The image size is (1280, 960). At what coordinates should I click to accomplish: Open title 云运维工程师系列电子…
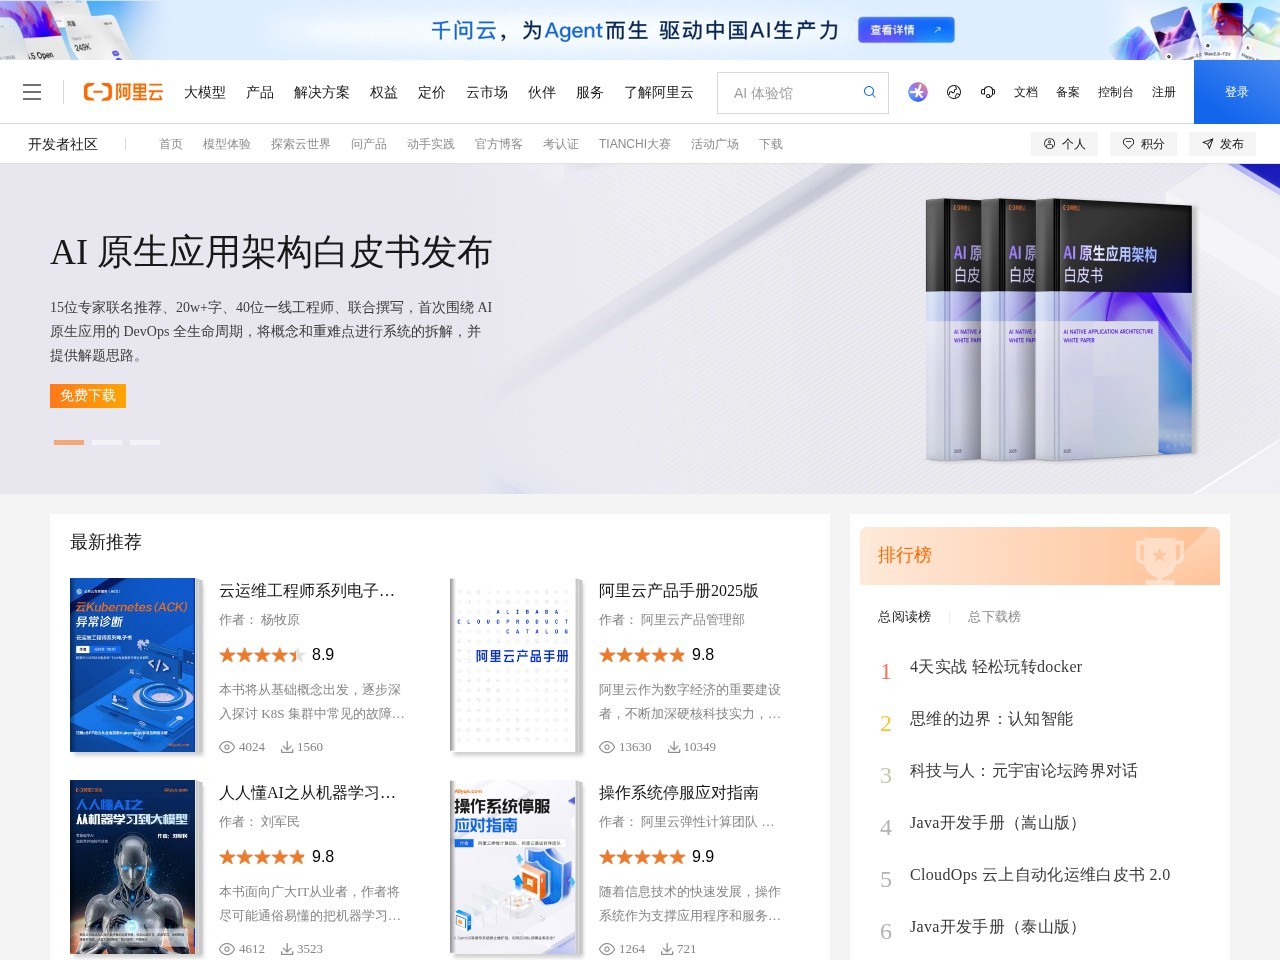click(x=307, y=591)
